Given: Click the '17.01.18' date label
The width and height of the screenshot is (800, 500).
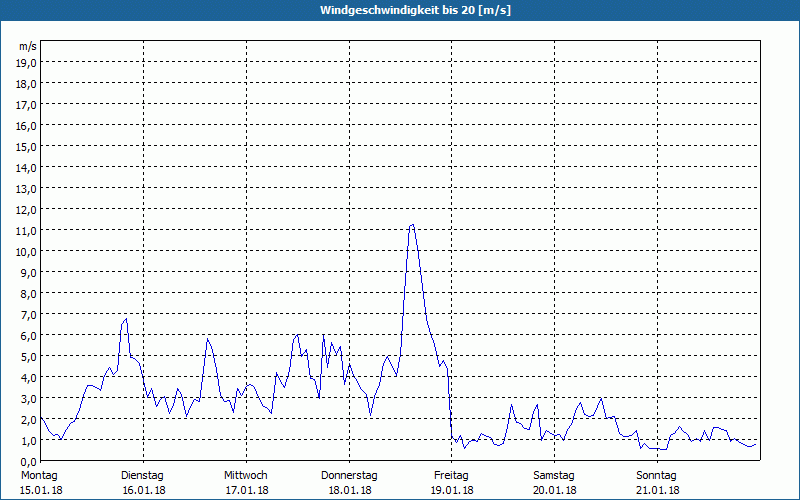Looking at the screenshot, I should click(x=247, y=490).
